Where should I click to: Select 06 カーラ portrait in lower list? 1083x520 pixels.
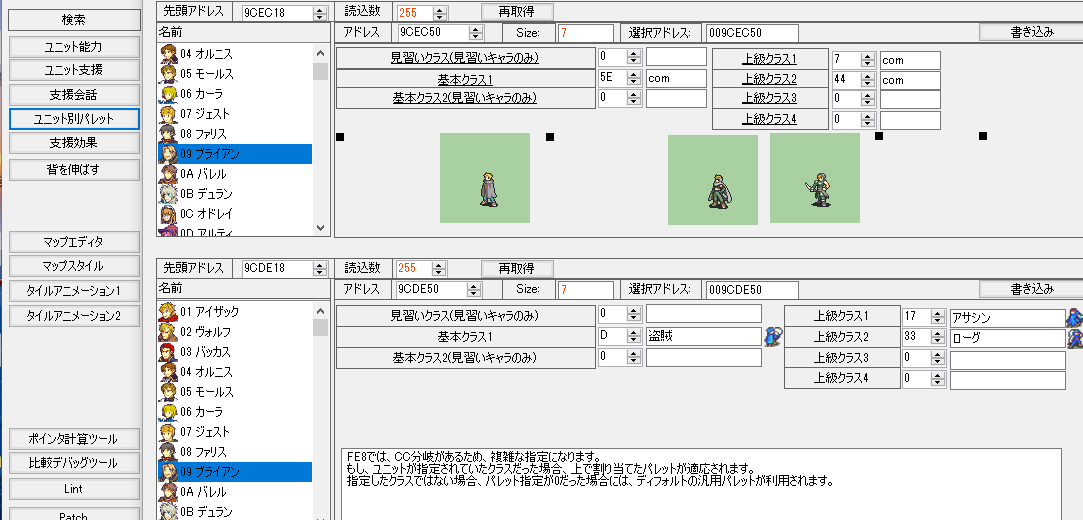coord(168,412)
